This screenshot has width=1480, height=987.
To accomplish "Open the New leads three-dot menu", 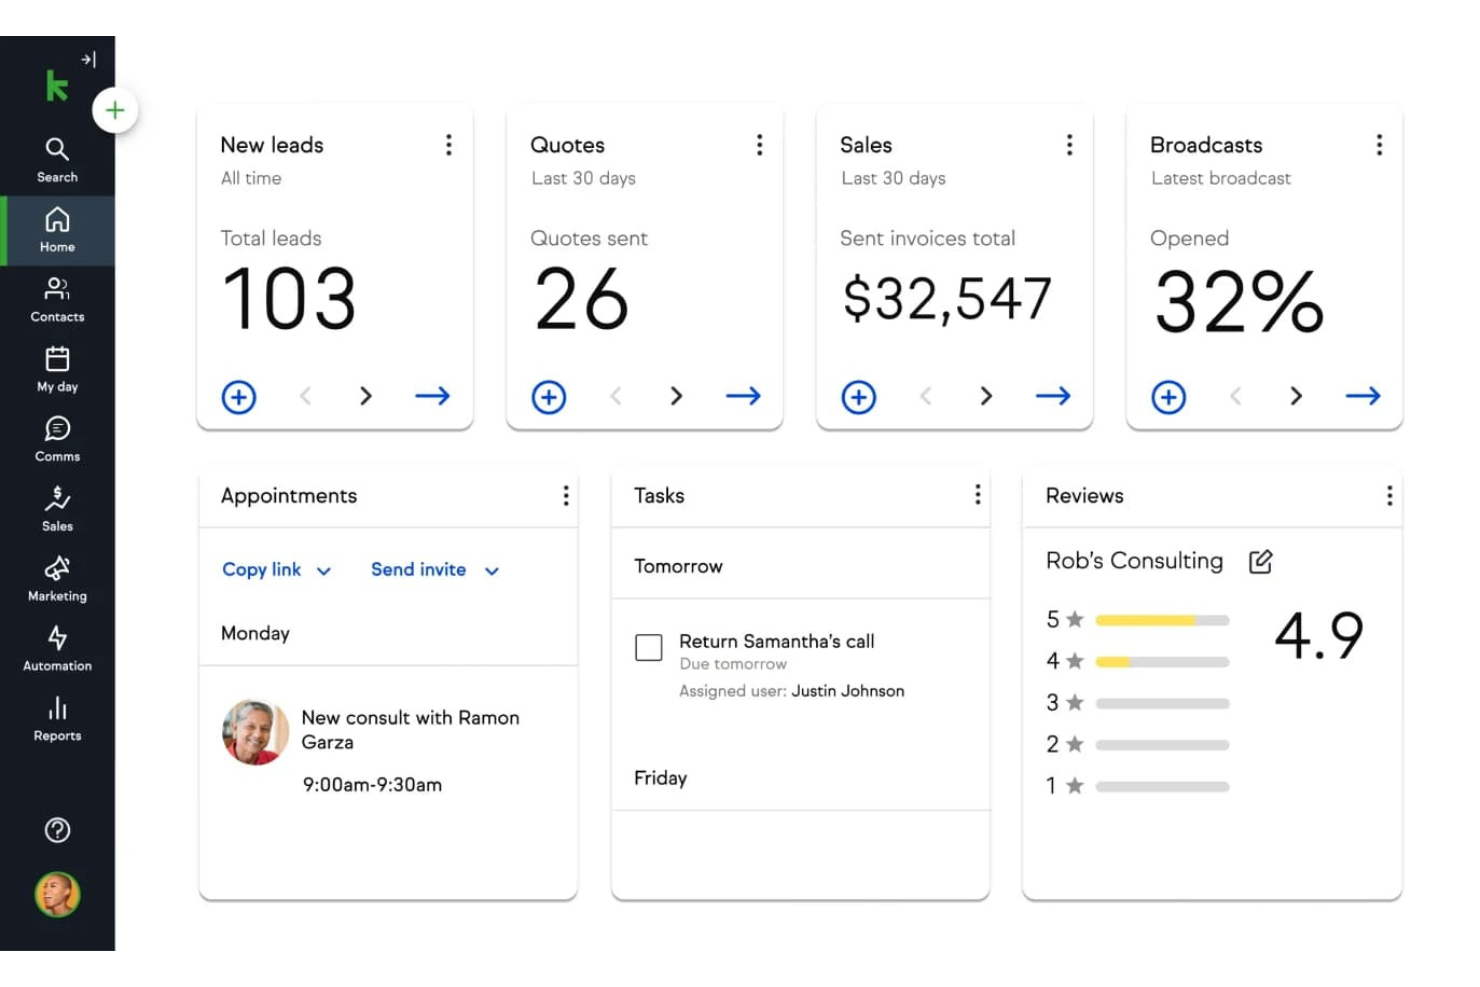I will click(x=449, y=145).
